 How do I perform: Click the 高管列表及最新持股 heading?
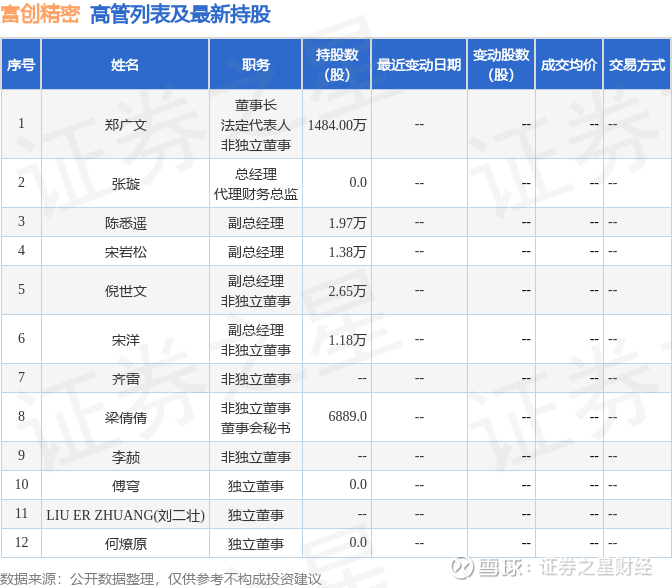tap(180, 14)
